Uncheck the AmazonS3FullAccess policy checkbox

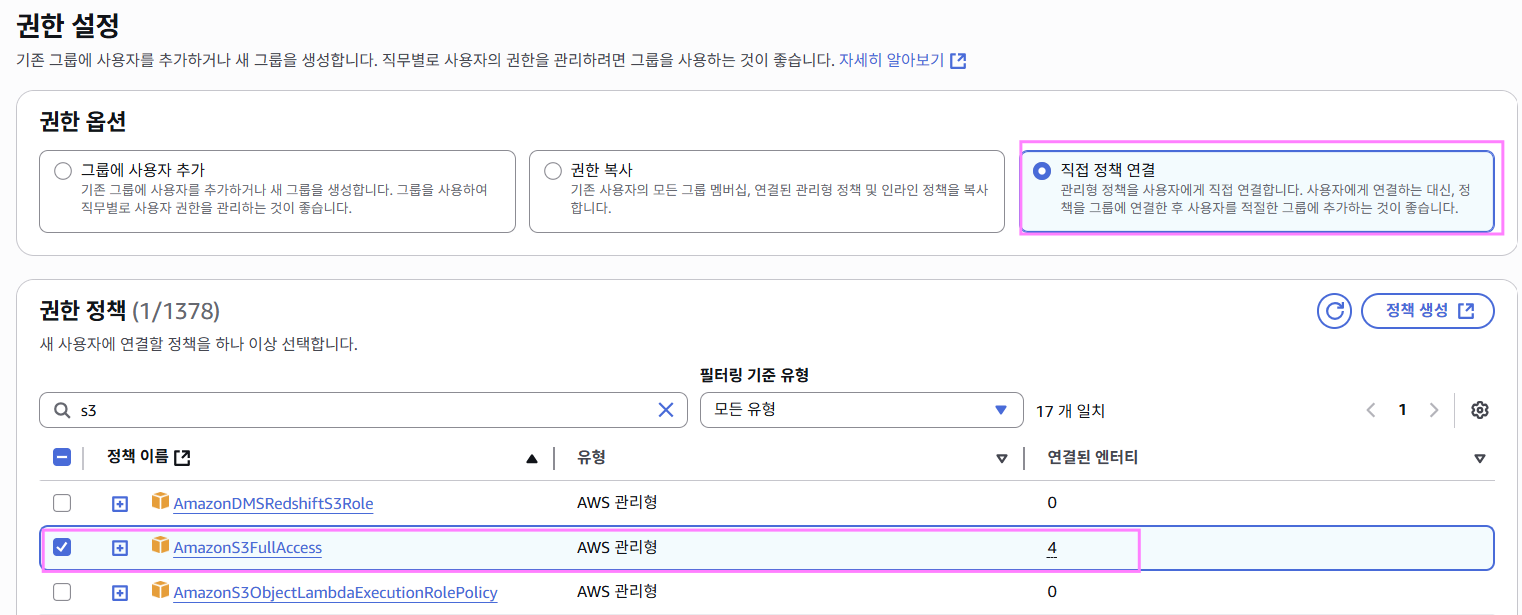62,547
